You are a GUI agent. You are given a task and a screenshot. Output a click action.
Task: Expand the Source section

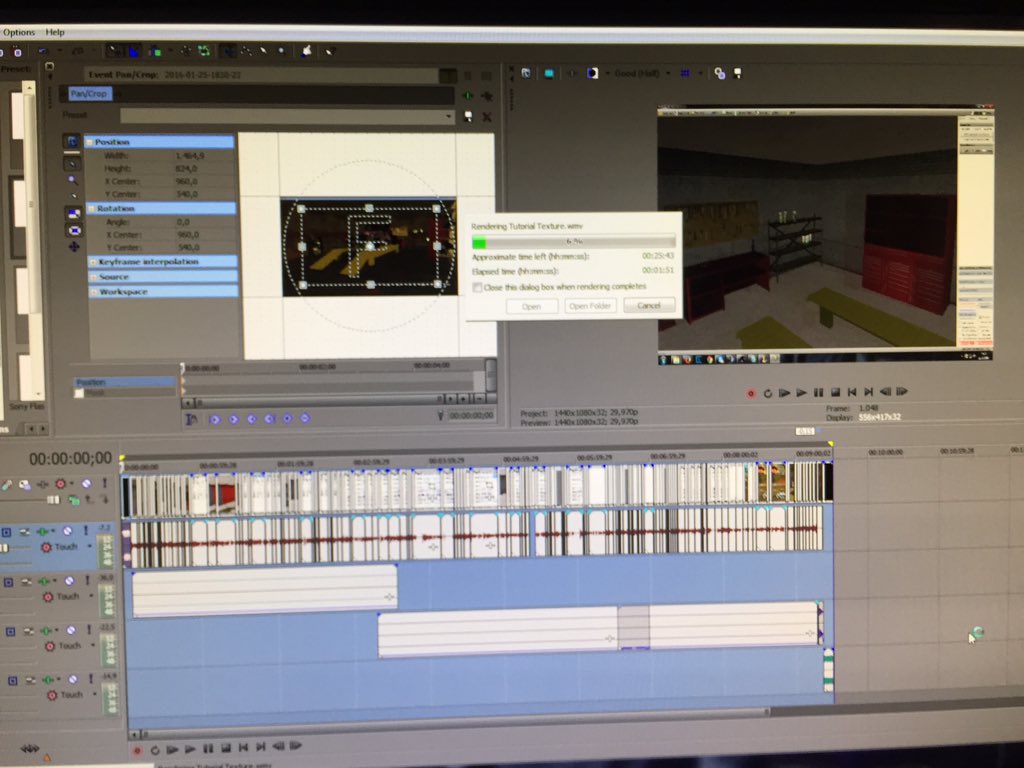point(93,276)
